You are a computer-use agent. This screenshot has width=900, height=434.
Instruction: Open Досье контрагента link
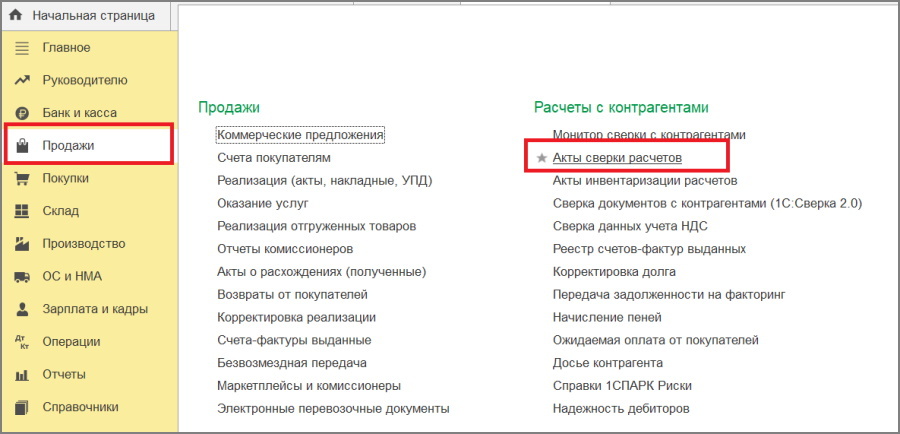pos(608,363)
